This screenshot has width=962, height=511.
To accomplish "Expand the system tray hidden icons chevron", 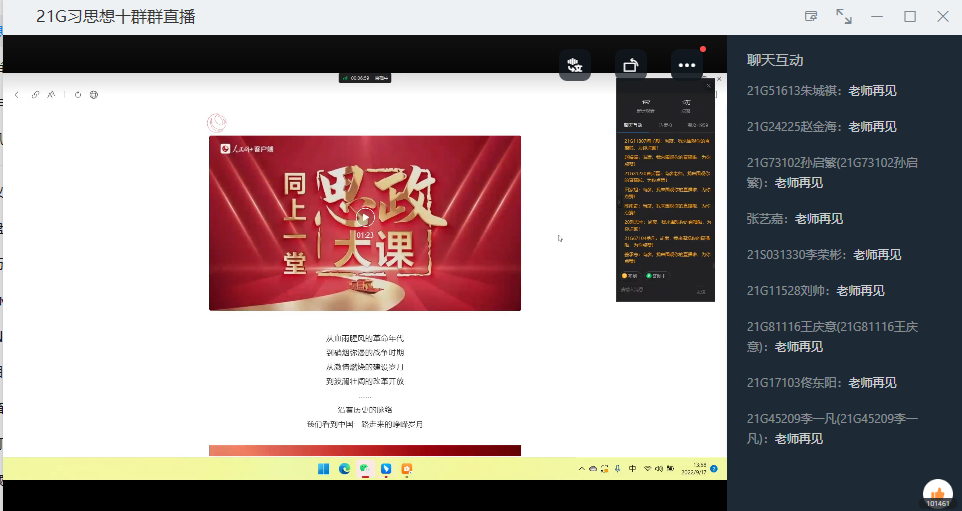I will [582, 469].
